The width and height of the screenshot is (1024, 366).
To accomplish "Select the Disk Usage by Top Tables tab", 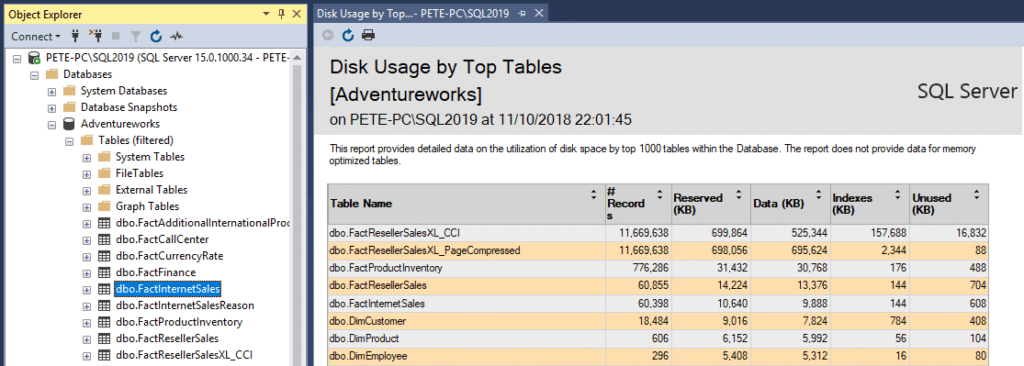I will [413, 13].
